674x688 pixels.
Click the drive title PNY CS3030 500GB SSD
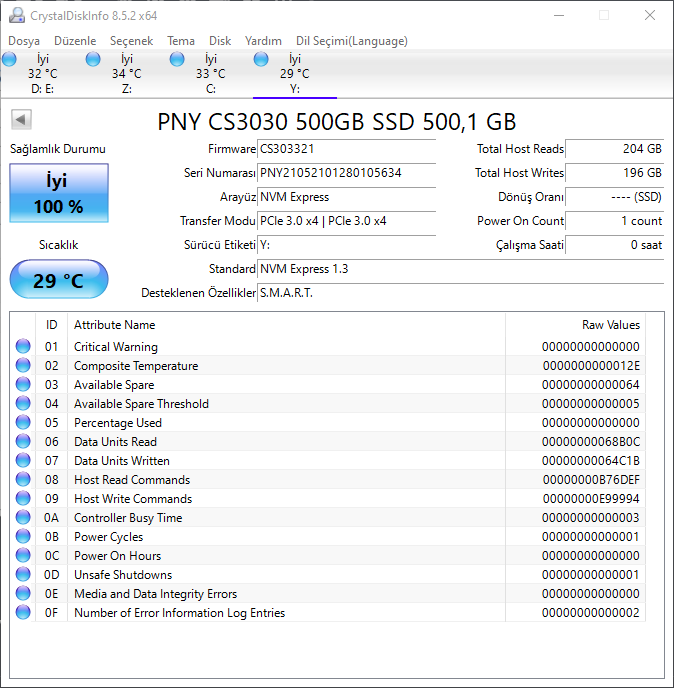click(x=337, y=122)
